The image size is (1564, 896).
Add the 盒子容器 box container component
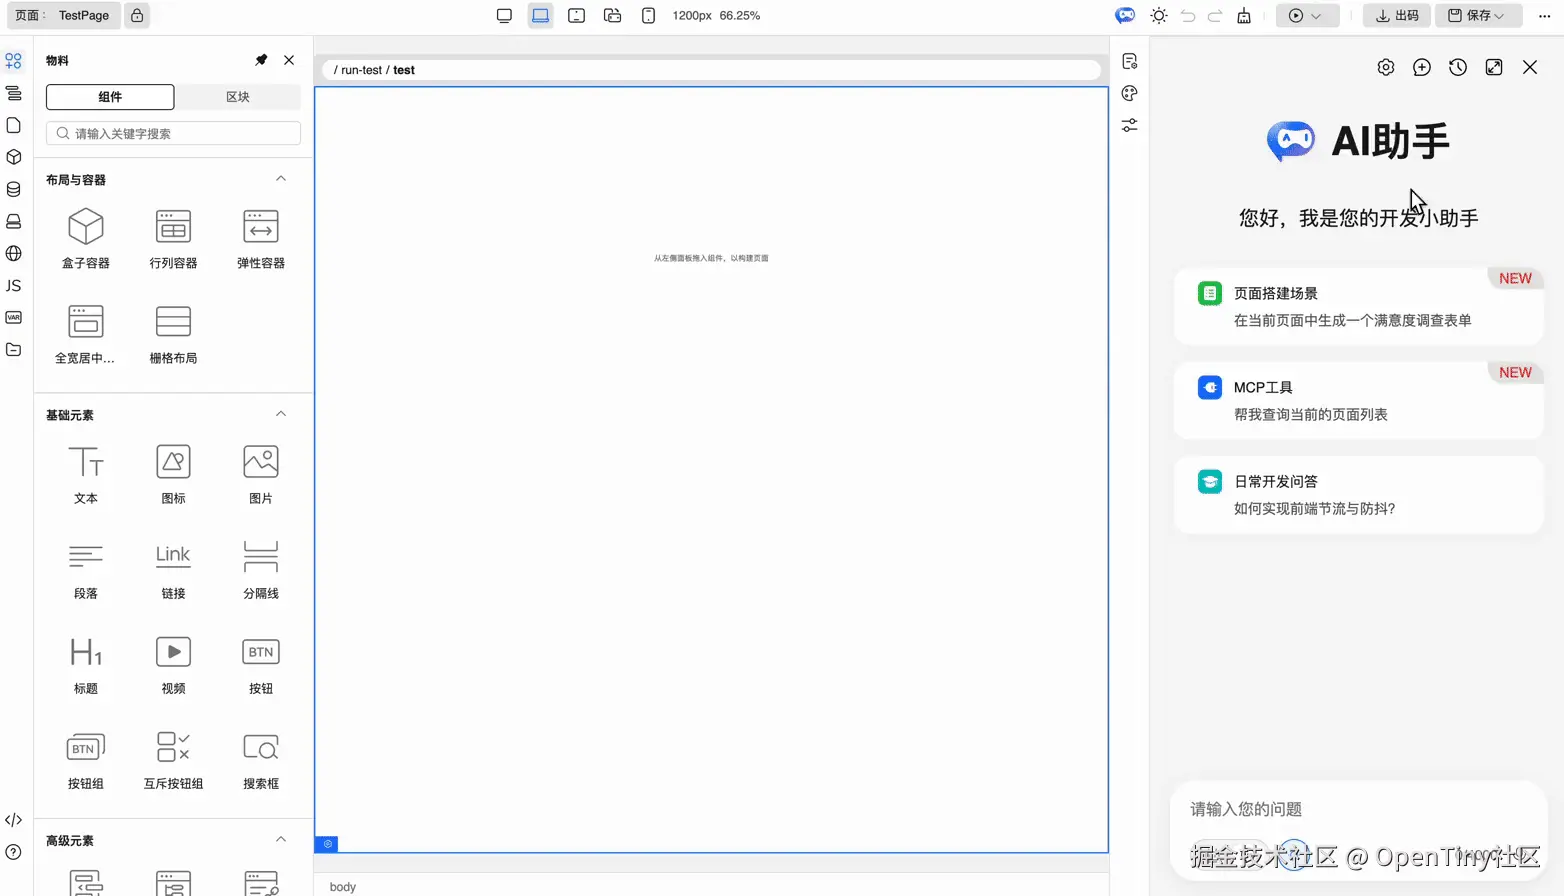[x=86, y=238]
